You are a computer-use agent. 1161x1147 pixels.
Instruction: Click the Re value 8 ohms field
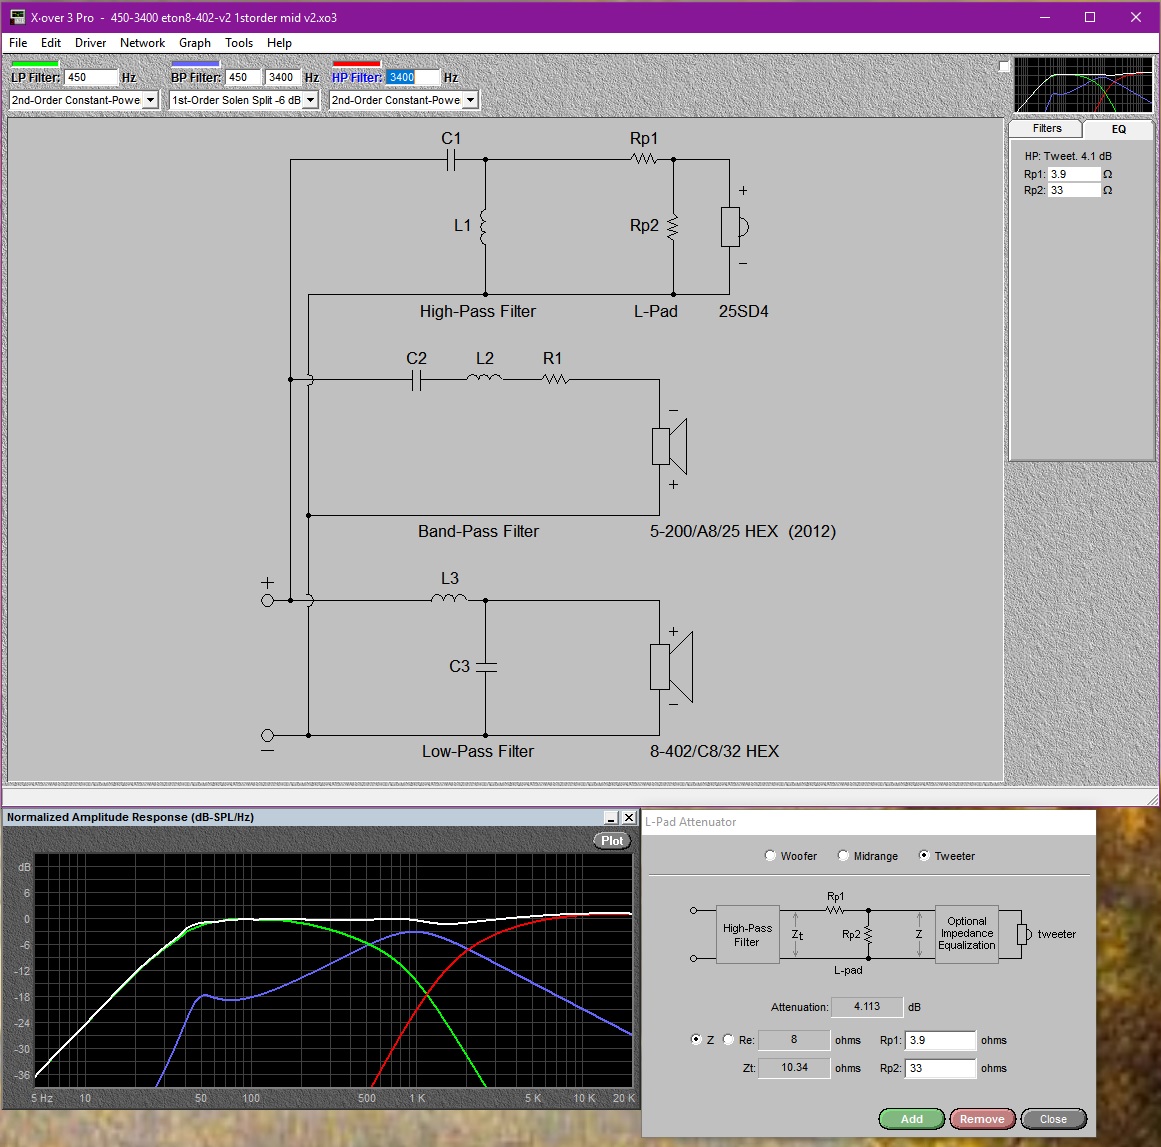[x=794, y=1039]
